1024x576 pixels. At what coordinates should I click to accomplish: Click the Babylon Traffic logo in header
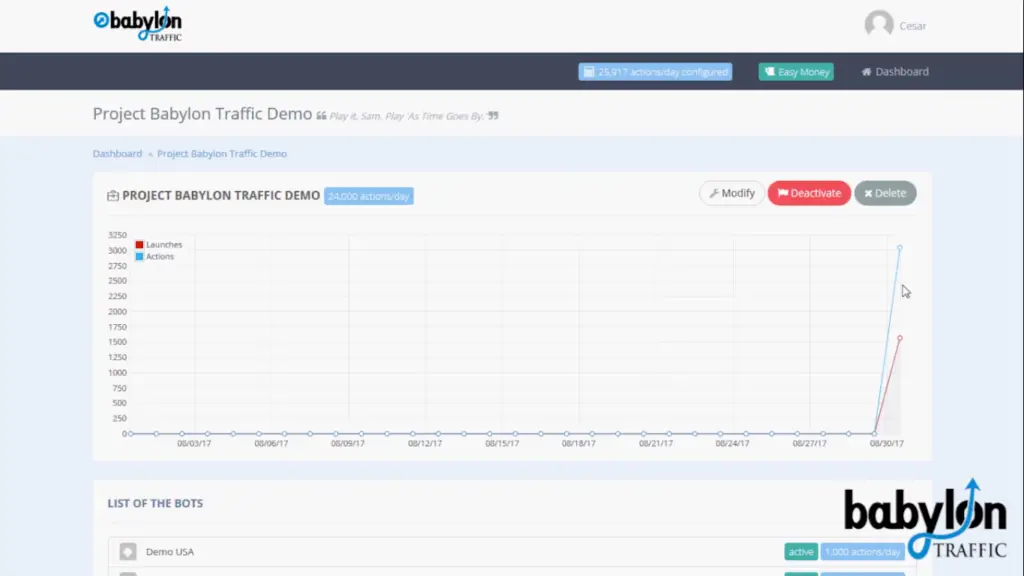point(138,24)
